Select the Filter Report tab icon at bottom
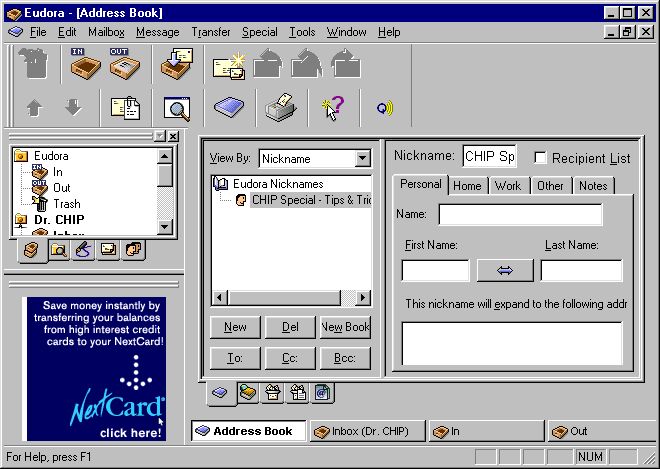 [298, 393]
